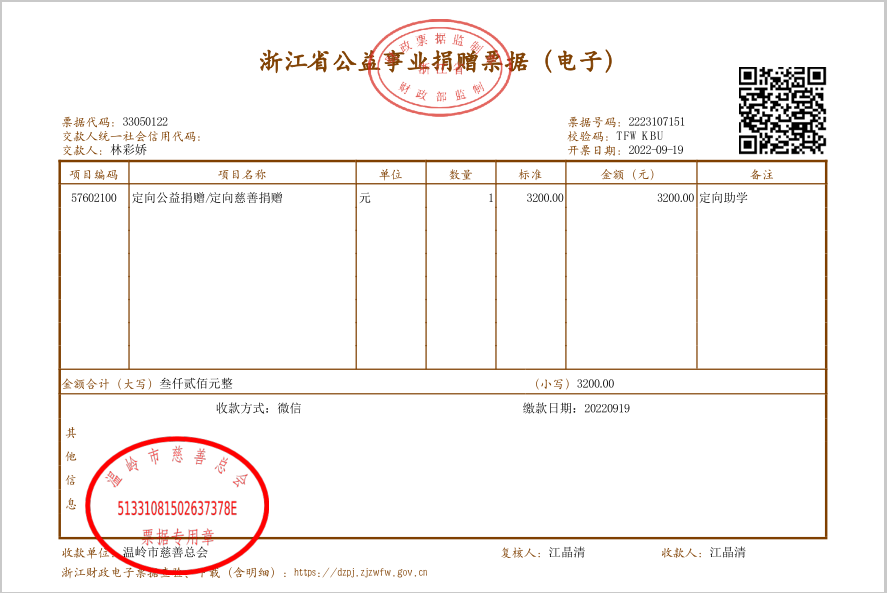Click the 复核人 name 江晶清
The width and height of the screenshot is (887, 593).
tap(567, 553)
